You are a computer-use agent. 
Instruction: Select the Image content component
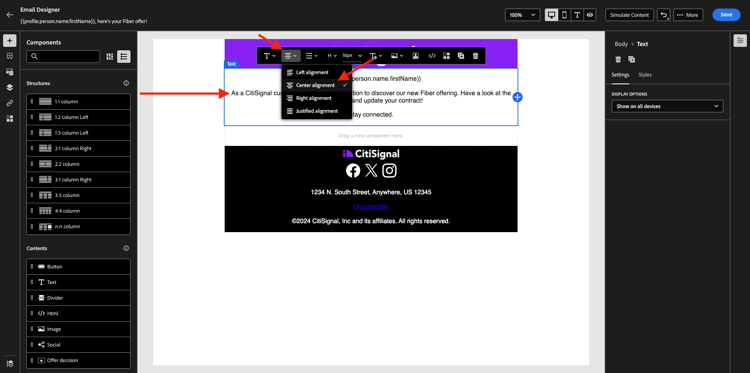pyautogui.click(x=78, y=329)
